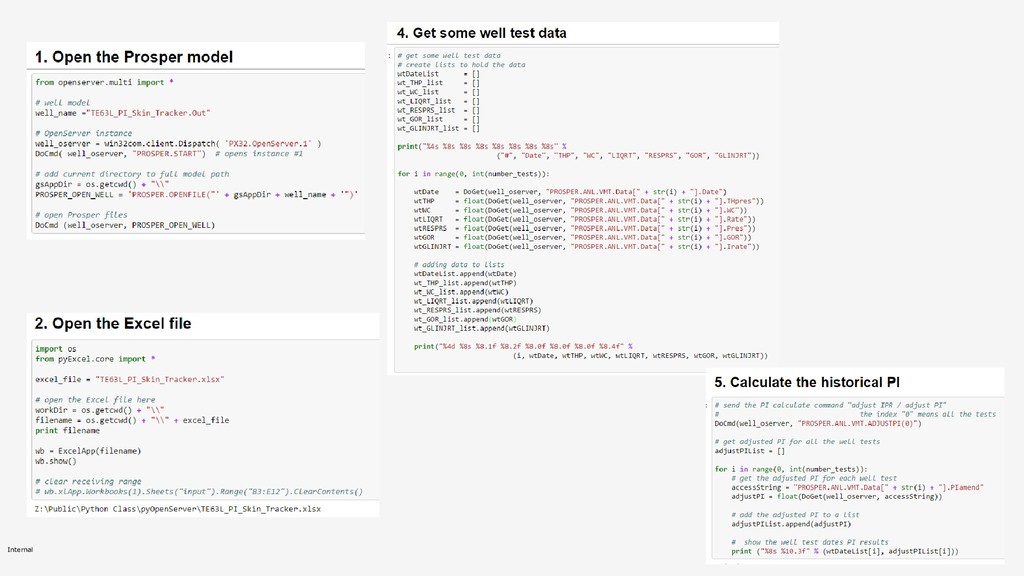Viewport: 1024px width, 576px height.
Task: Click the PROSPER_OPEN_WELL assignment line
Action: [x=197, y=195]
